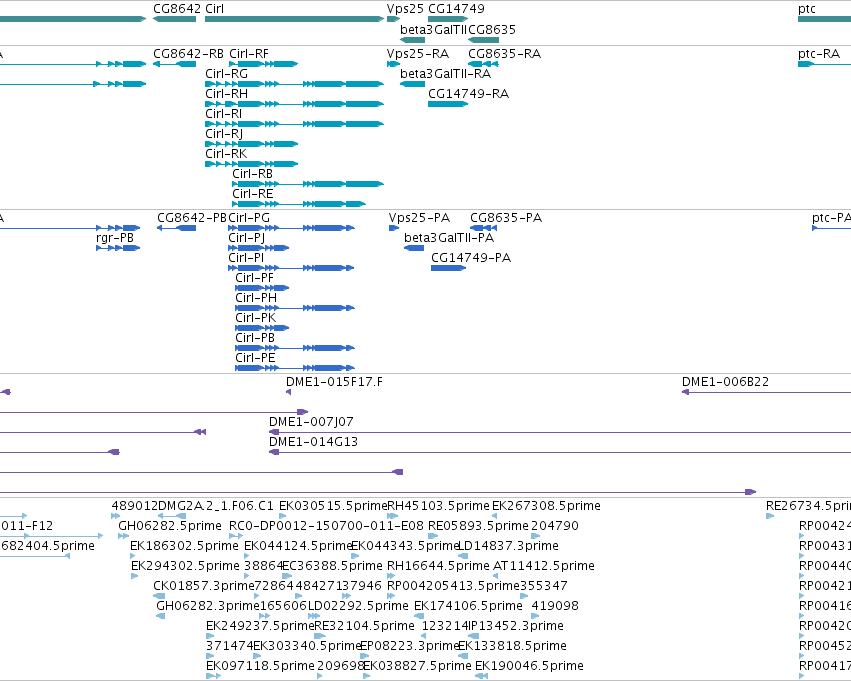Select the CG8635-PA protein label
This screenshot has height=681, width=851.
point(506,218)
